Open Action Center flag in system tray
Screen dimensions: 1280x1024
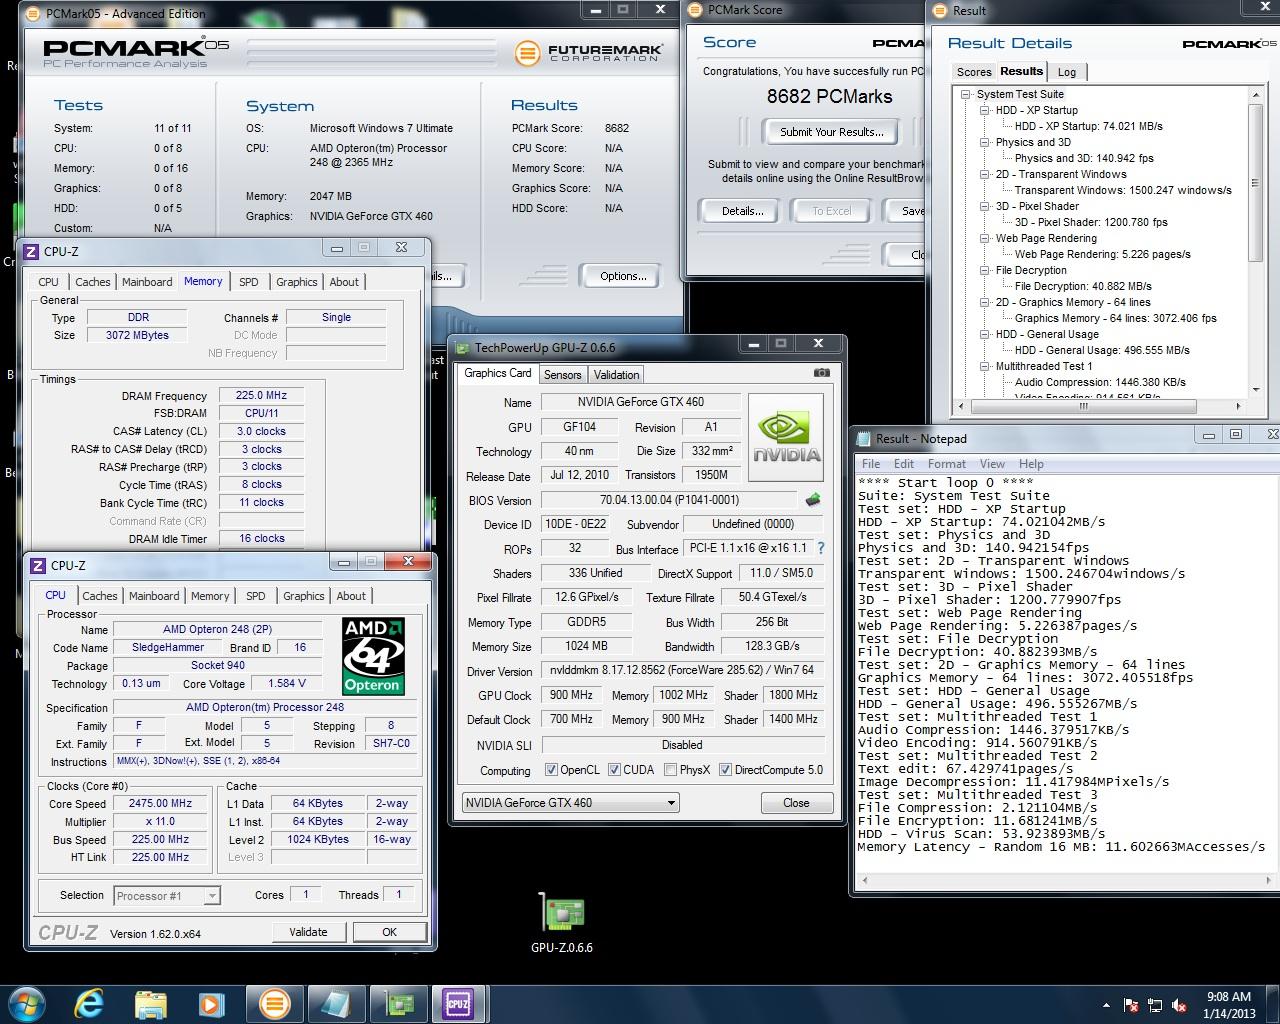[1132, 1005]
